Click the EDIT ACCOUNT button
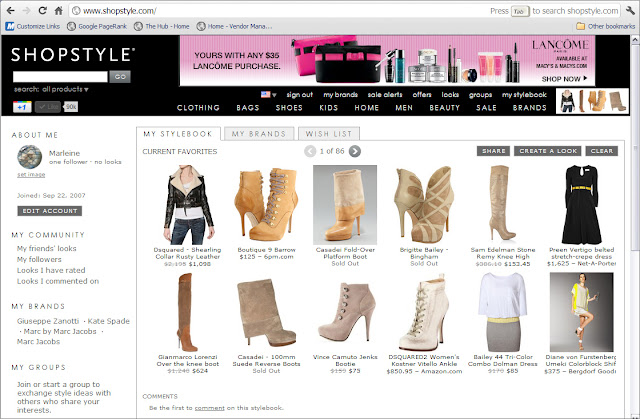Viewport: 640px width, 419px height. pos(49,211)
